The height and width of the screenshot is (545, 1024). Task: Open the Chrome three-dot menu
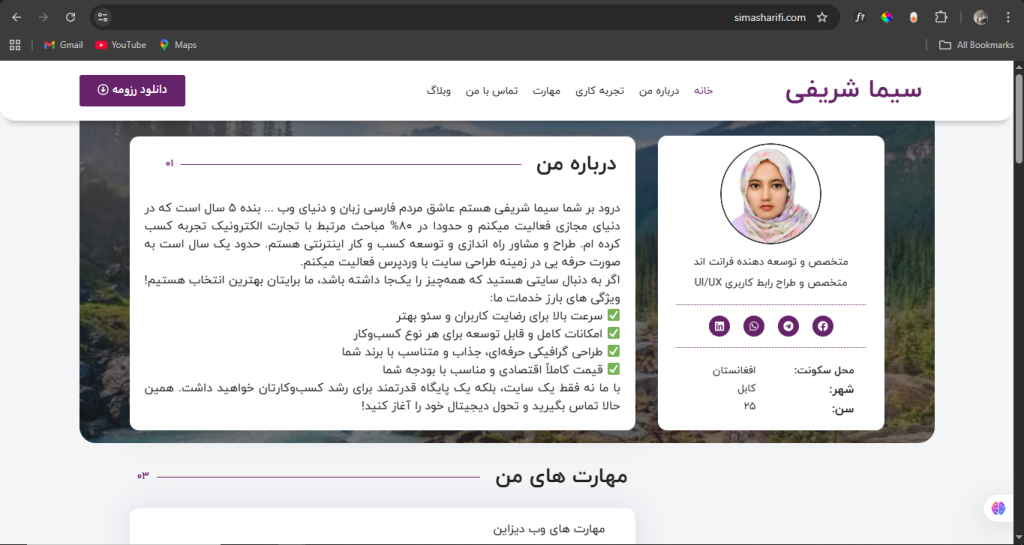tap(1008, 18)
